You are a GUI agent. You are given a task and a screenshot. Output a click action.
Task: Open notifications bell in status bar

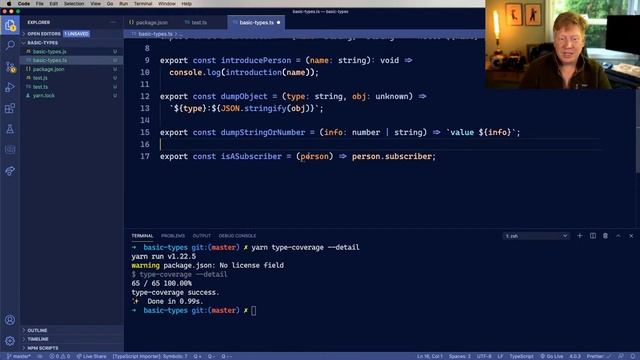coord(633,356)
